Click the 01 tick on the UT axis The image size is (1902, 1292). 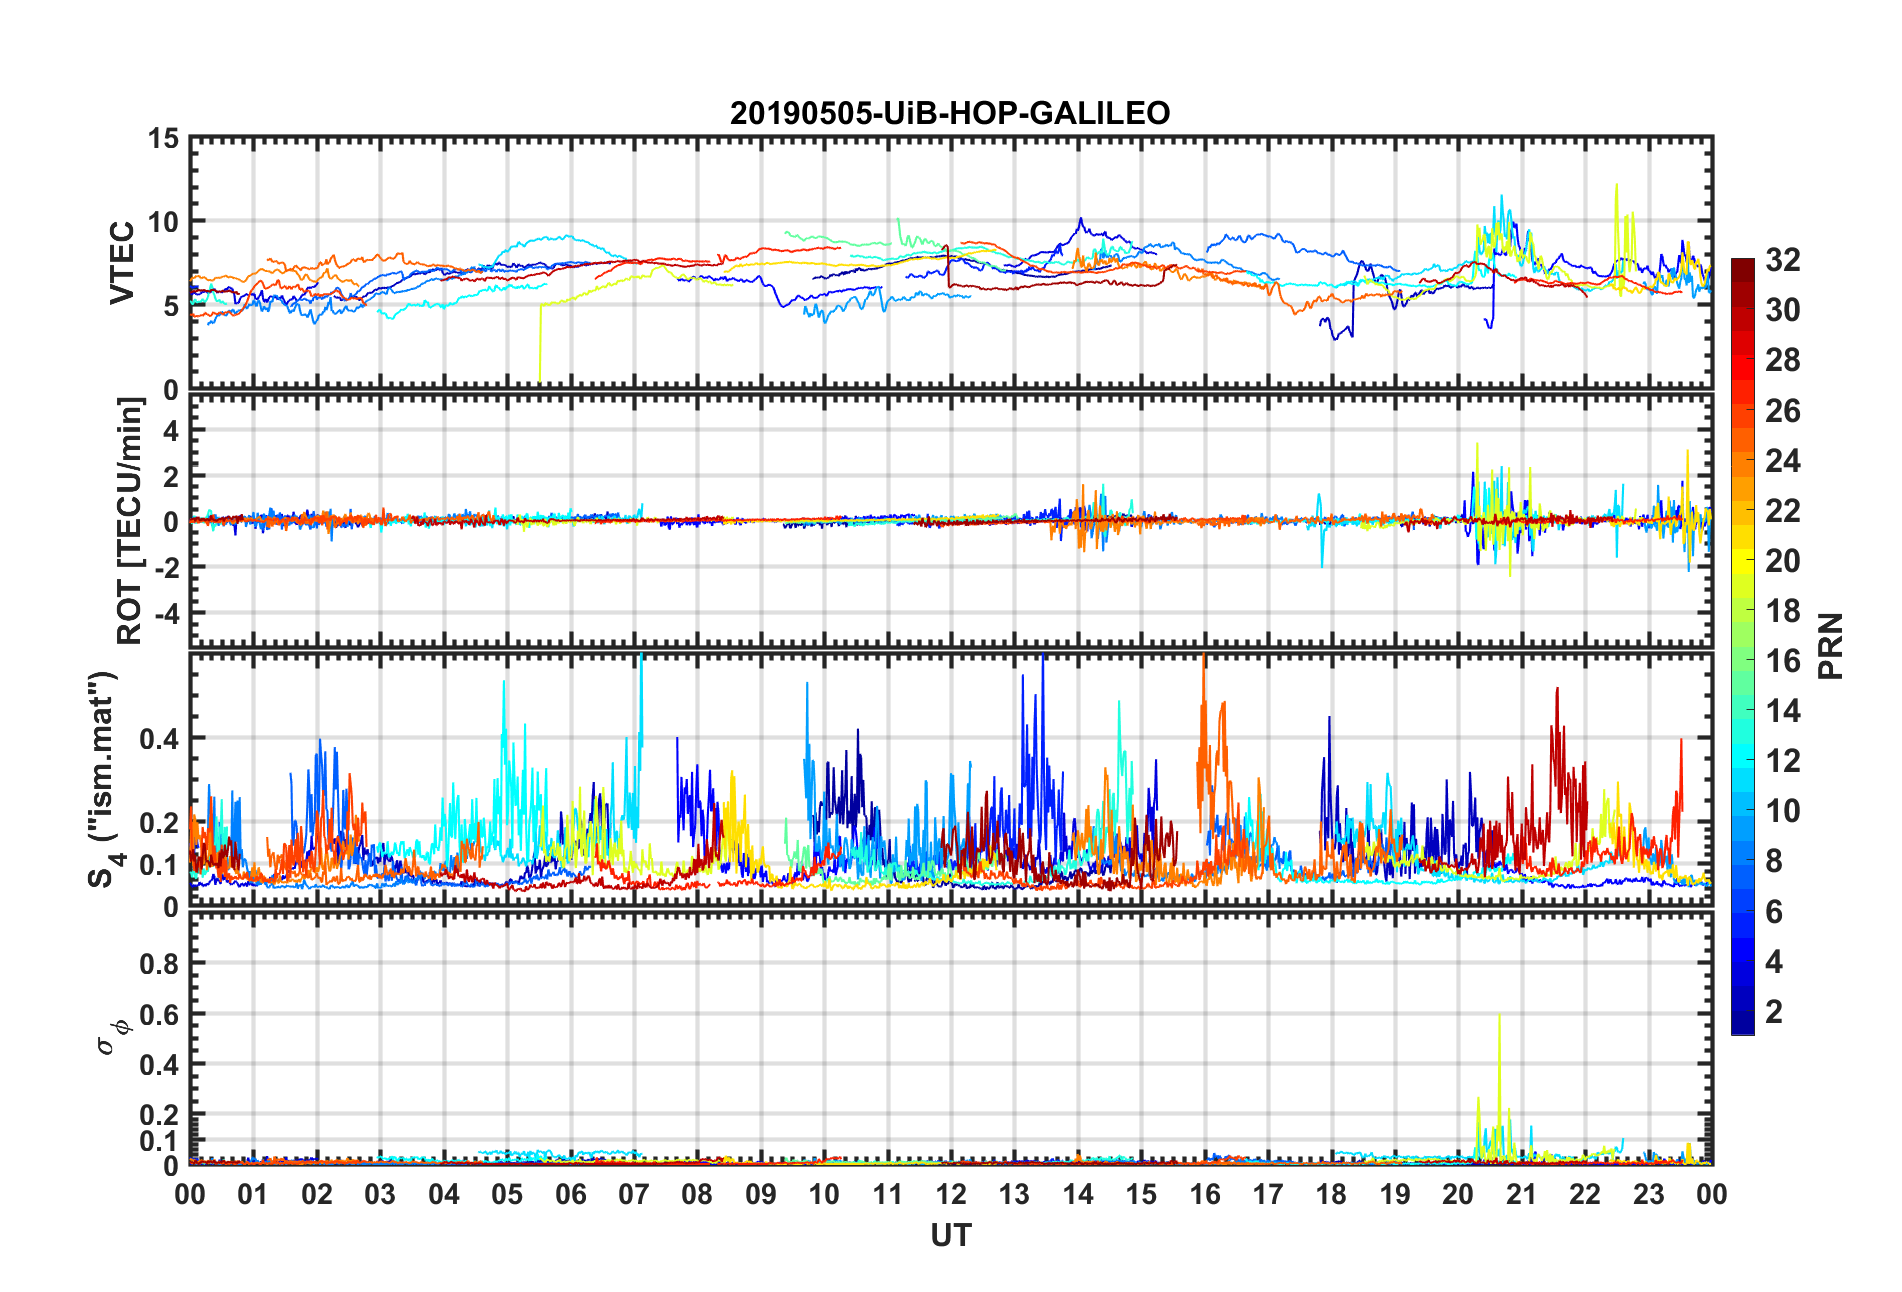point(253,1194)
